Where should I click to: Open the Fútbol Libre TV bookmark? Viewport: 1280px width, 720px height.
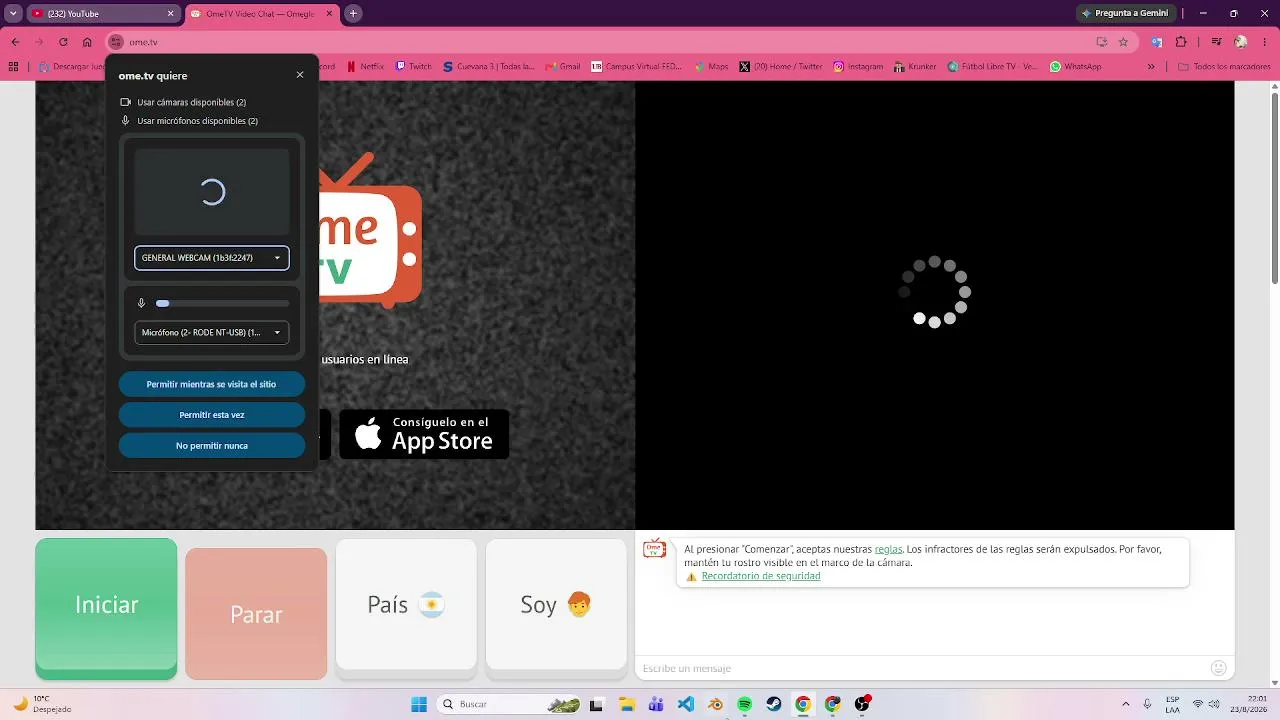pos(993,67)
